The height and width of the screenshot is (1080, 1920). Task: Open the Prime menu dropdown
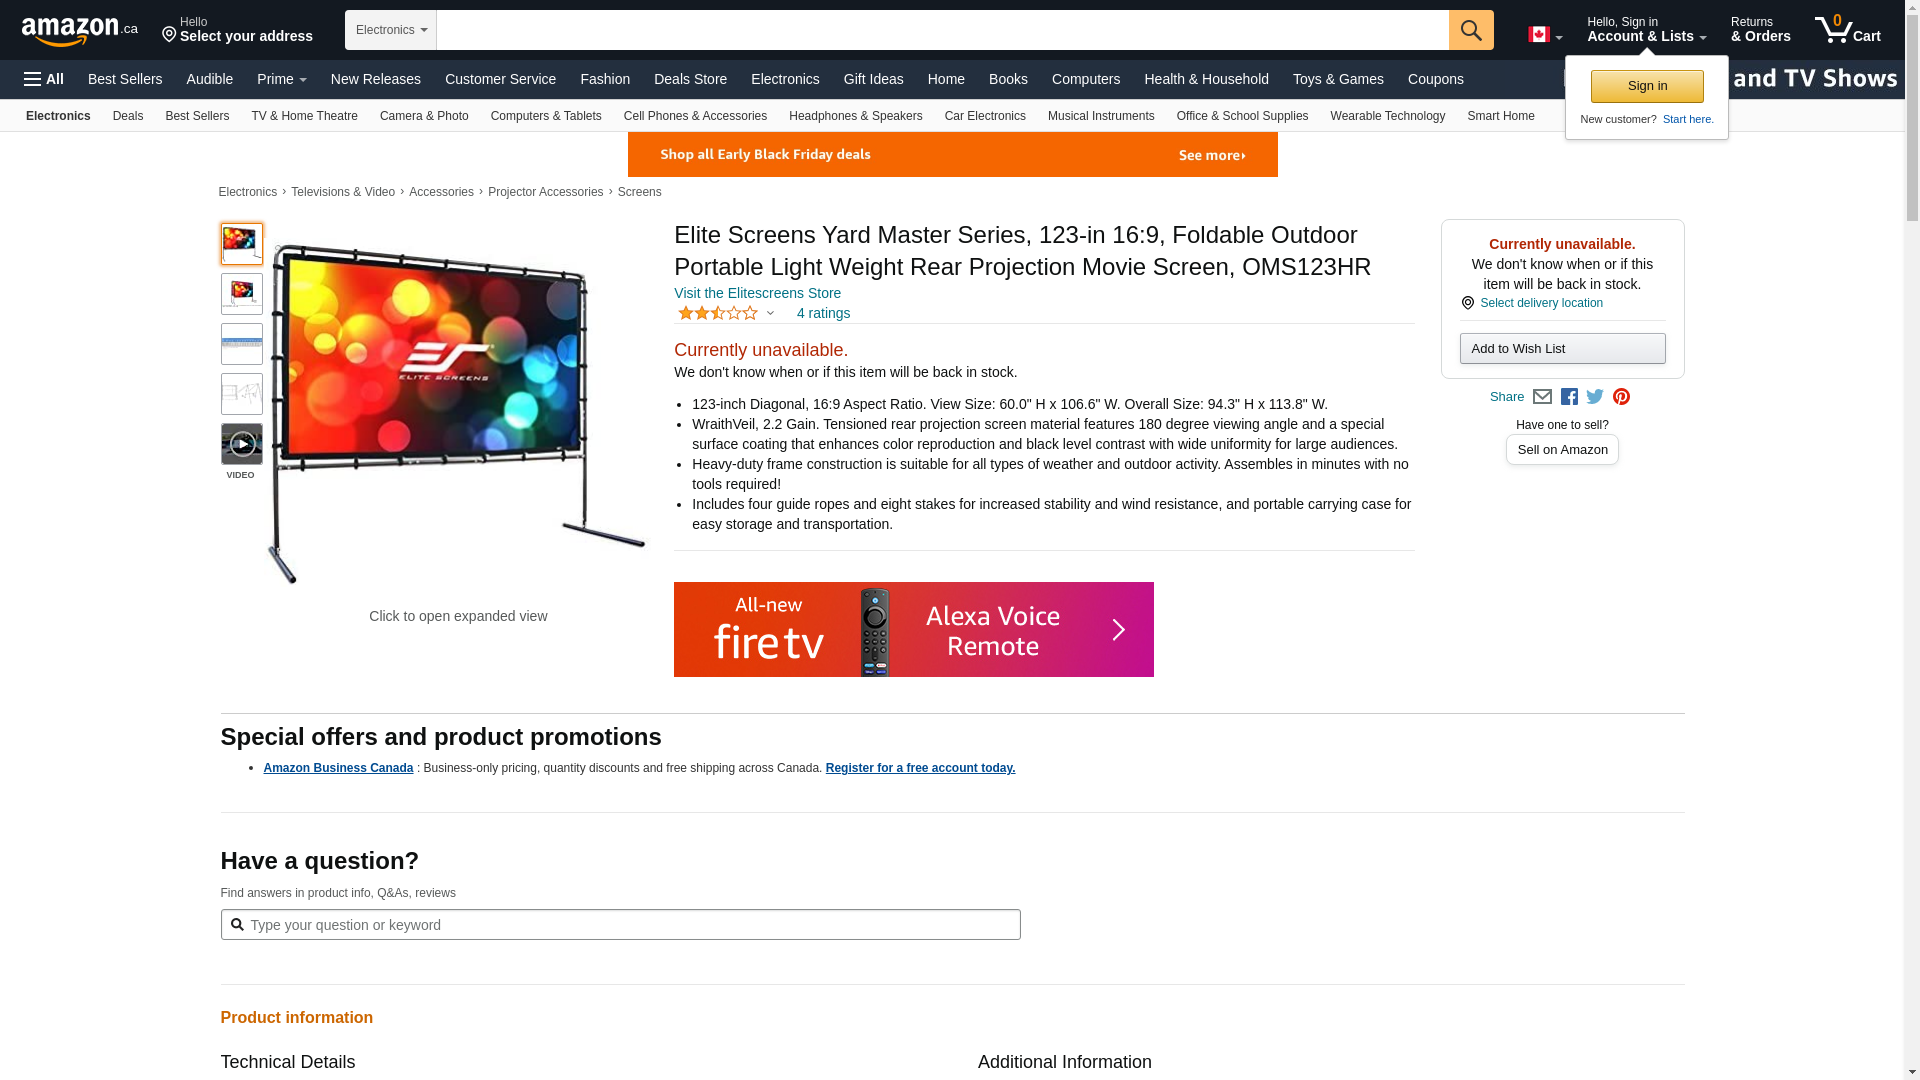(281, 79)
